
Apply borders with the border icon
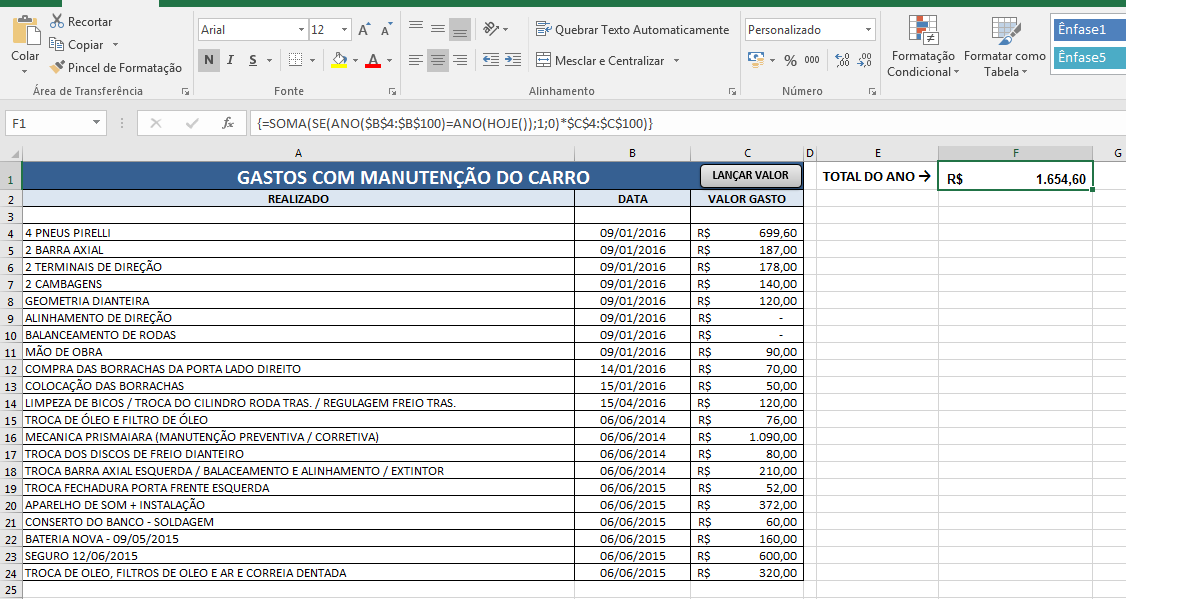pyautogui.click(x=295, y=60)
